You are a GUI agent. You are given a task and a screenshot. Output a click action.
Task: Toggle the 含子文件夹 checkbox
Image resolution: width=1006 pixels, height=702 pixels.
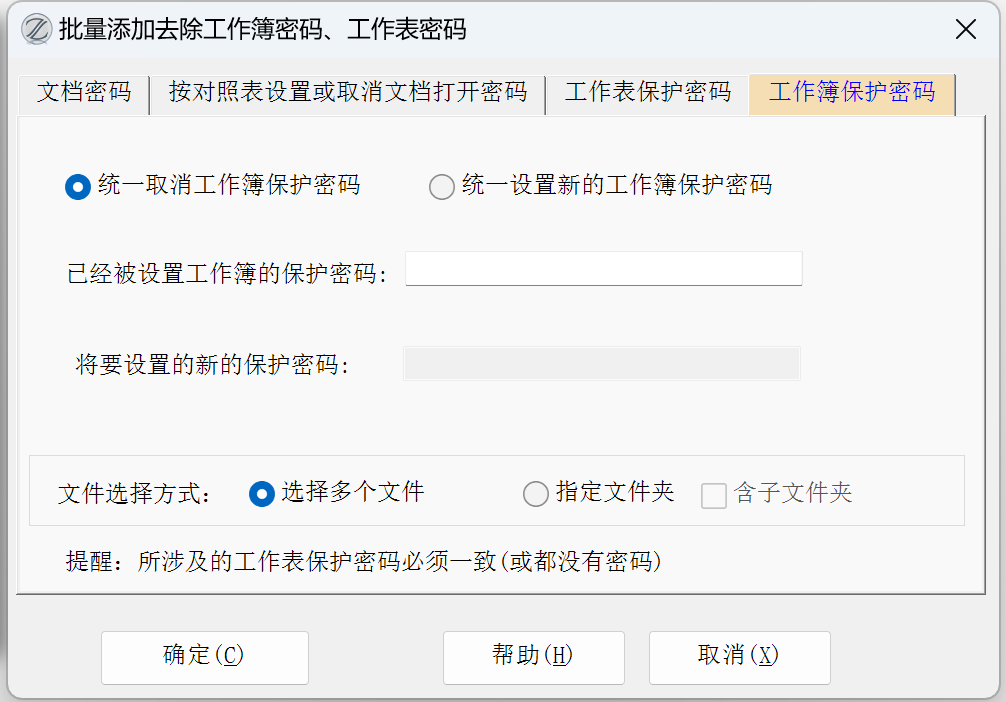point(713,495)
